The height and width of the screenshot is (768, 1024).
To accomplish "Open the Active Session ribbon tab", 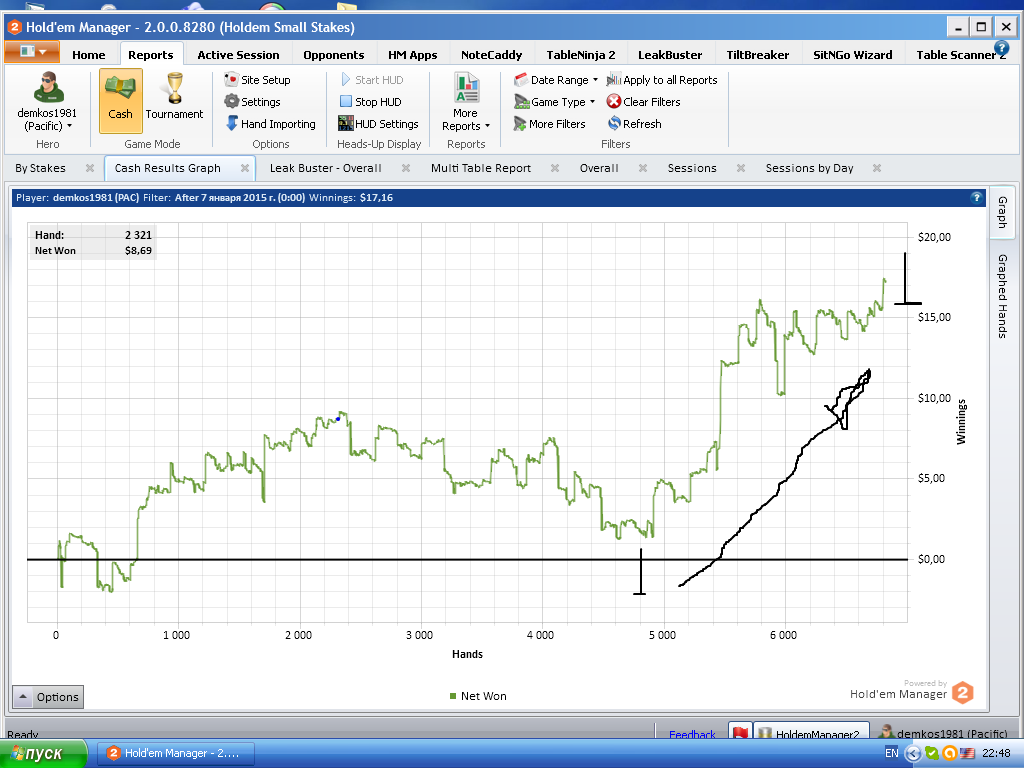I will click(x=238, y=55).
